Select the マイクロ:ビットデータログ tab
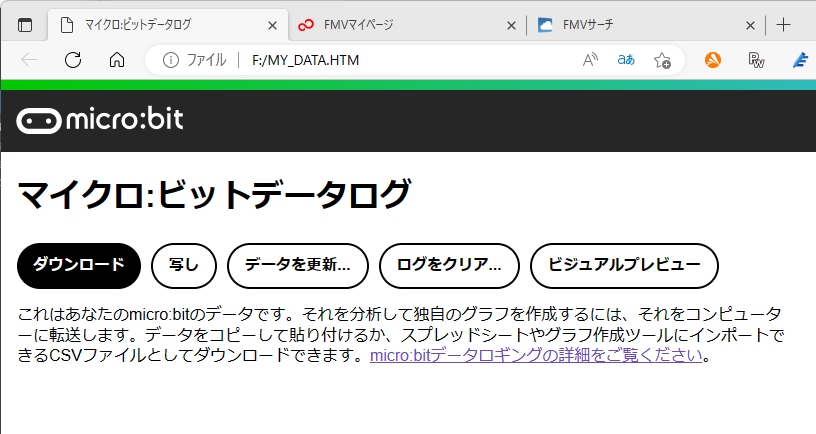The image size is (816, 434). [168, 24]
